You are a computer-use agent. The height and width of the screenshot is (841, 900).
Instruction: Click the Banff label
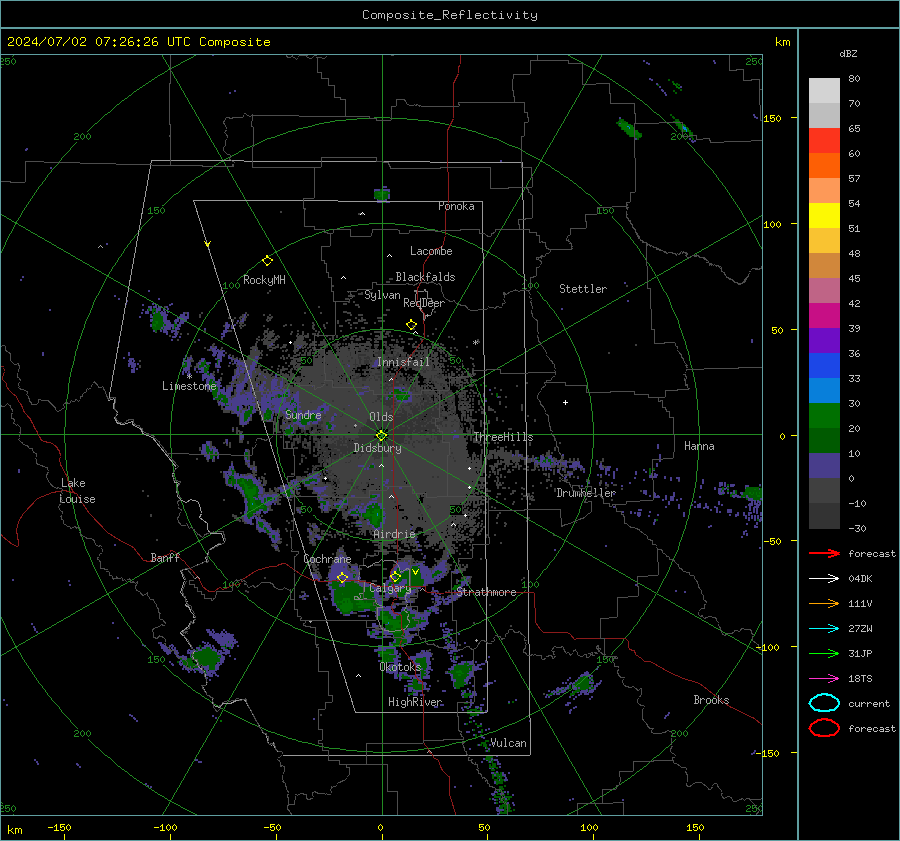(165, 557)
